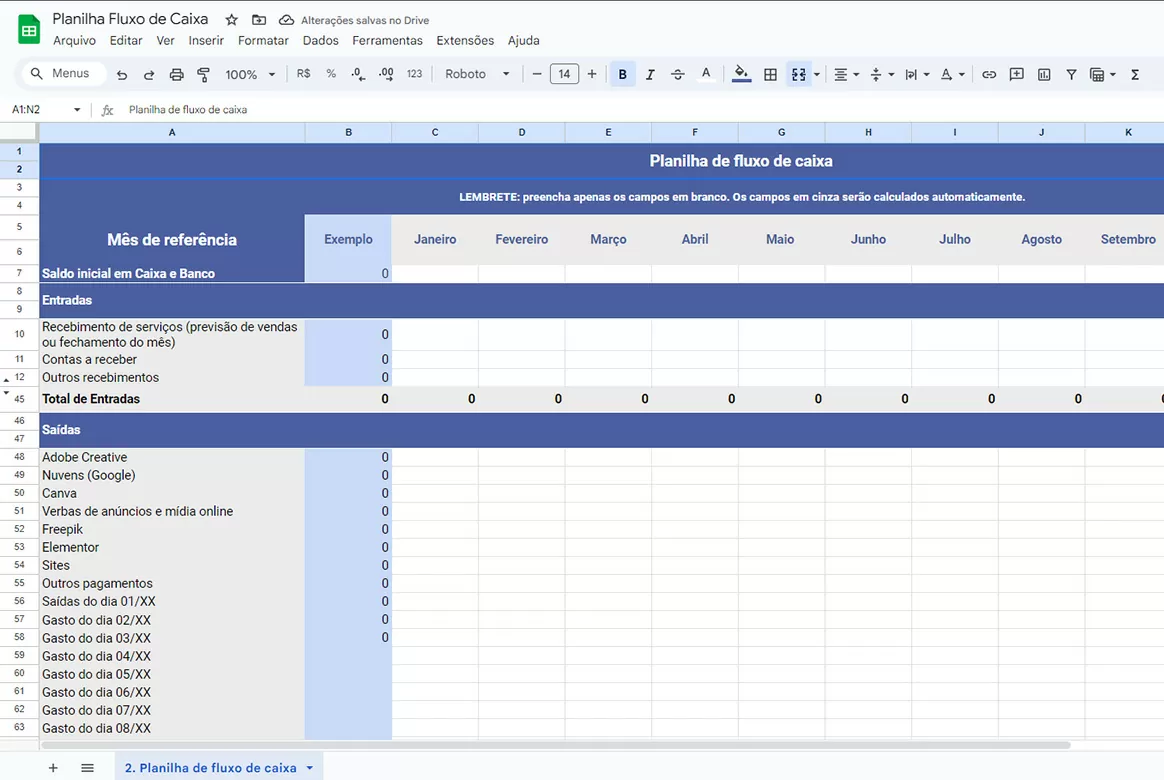Viewport: 1164px width, 780px height.
Task: Redo the last action
Action: (x=148, y=74)
